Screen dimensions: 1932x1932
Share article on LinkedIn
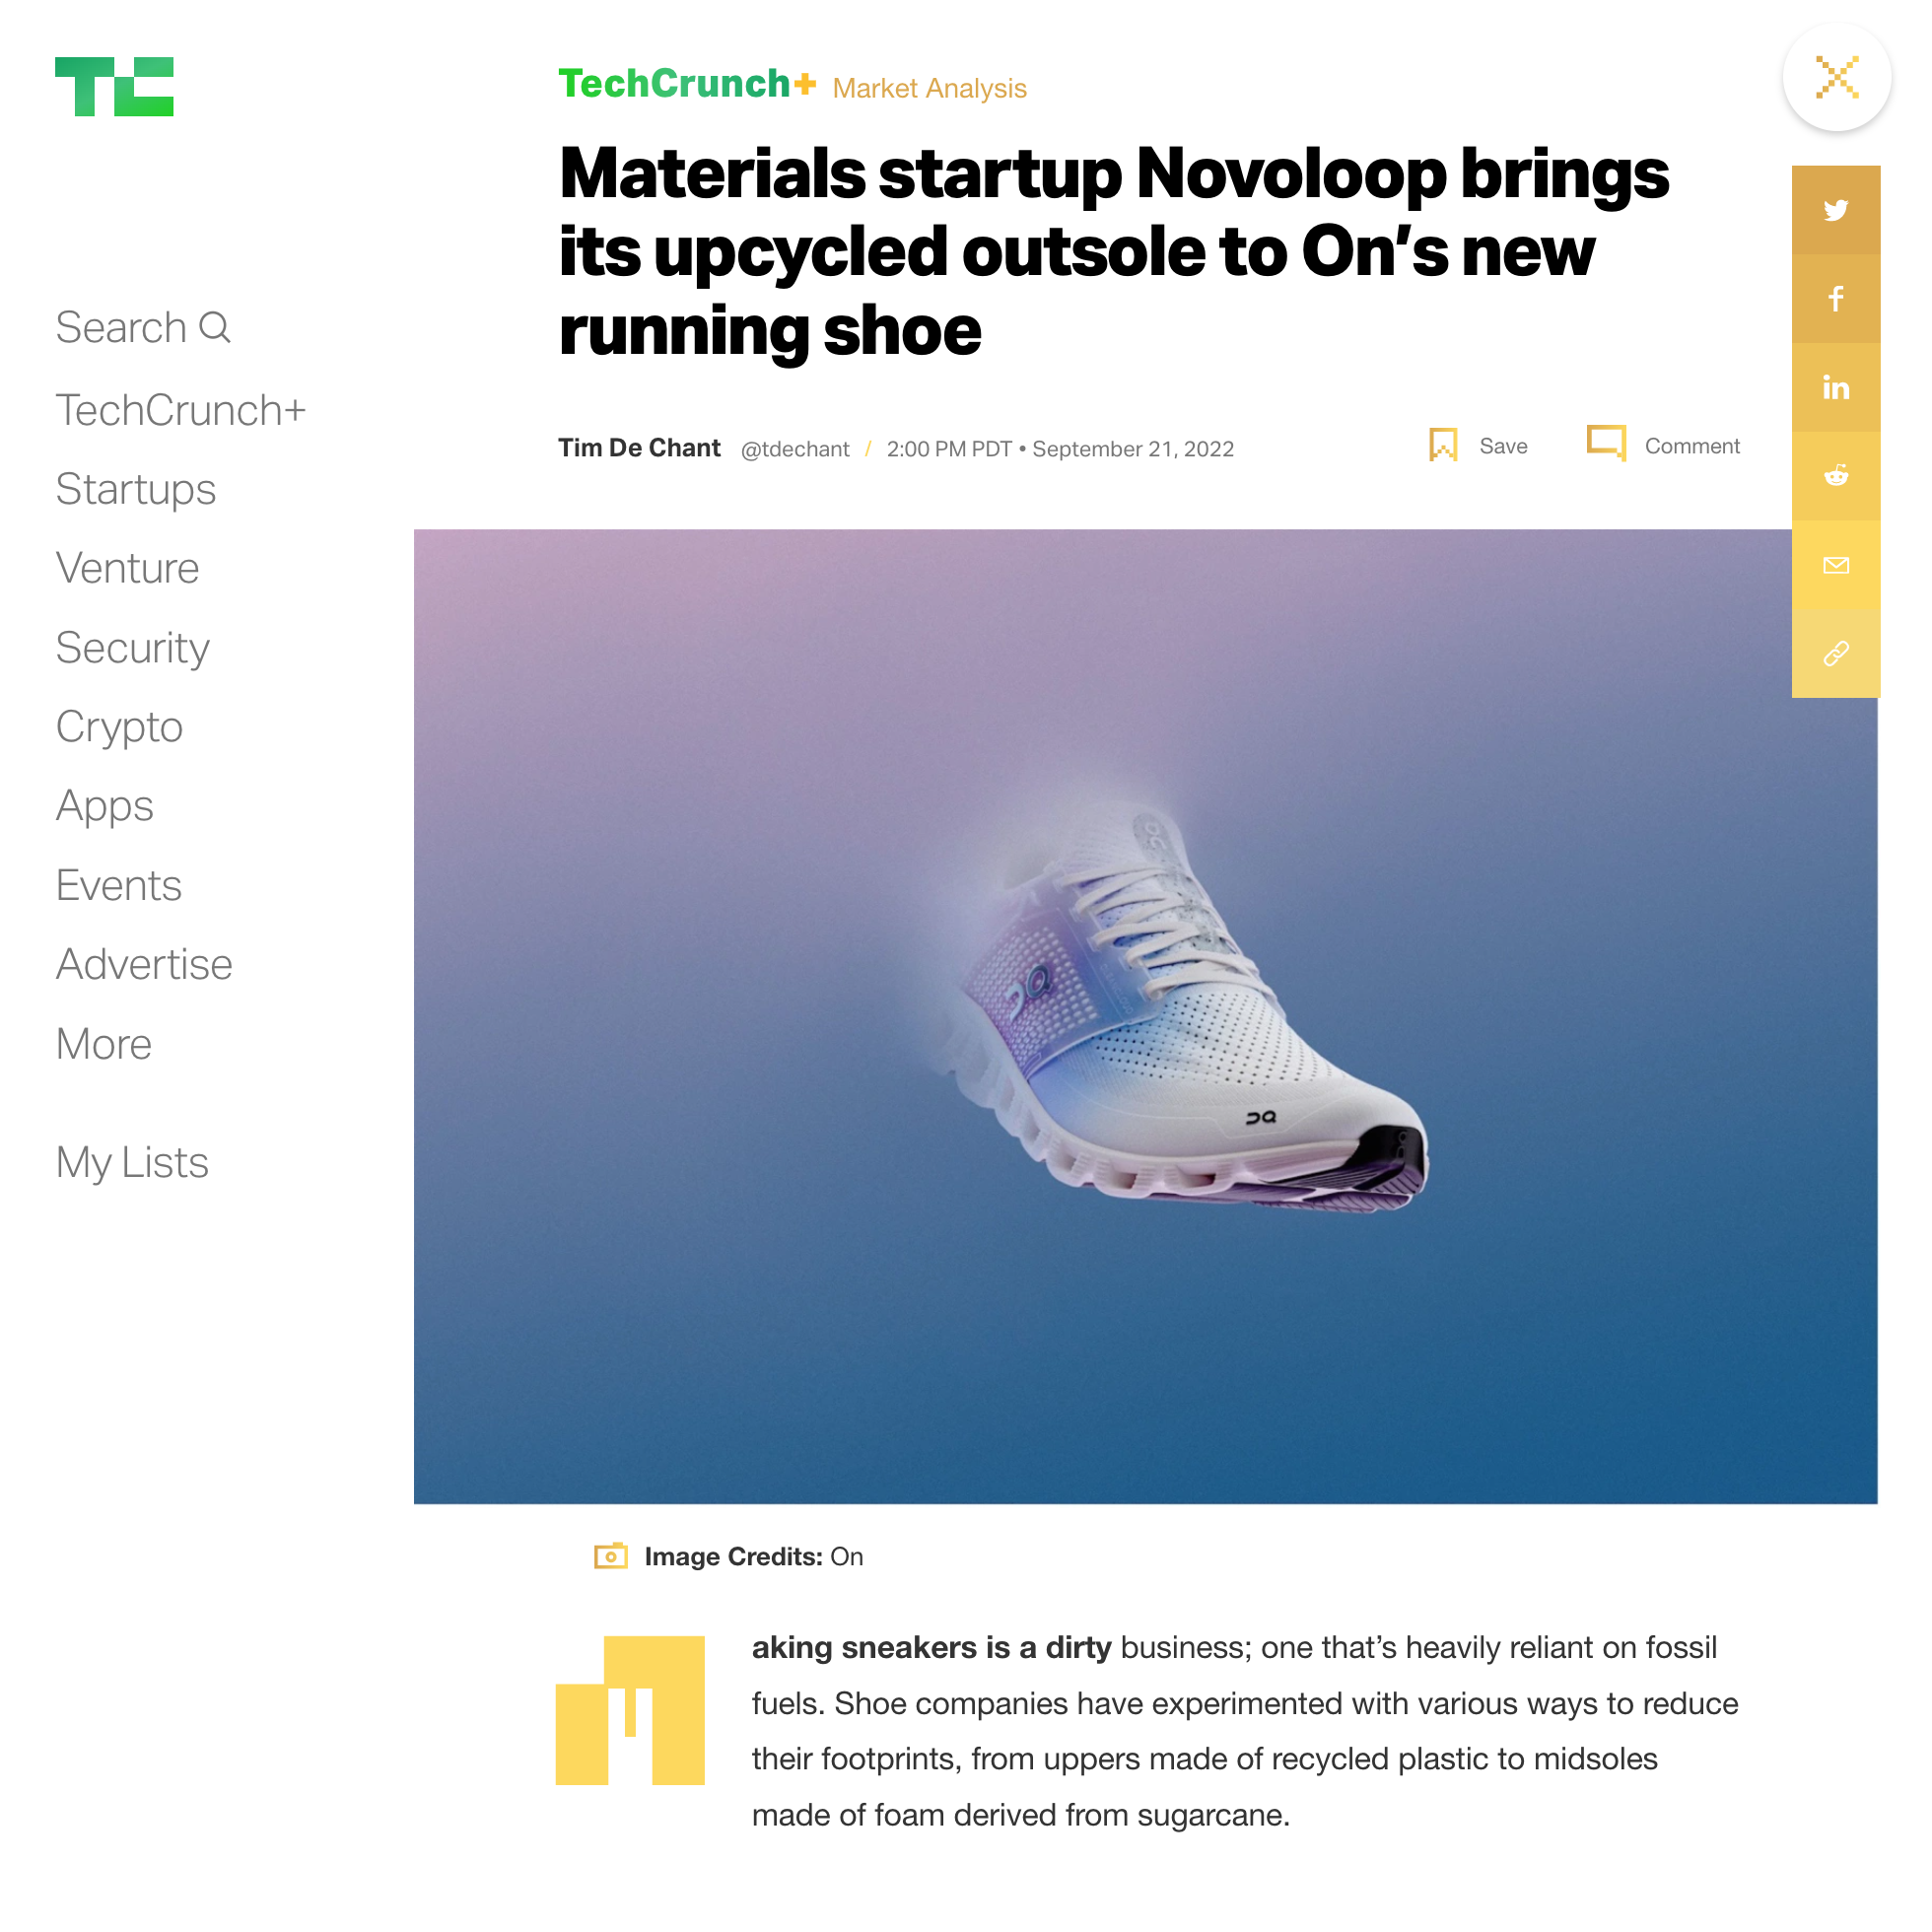coord(1835,388)
